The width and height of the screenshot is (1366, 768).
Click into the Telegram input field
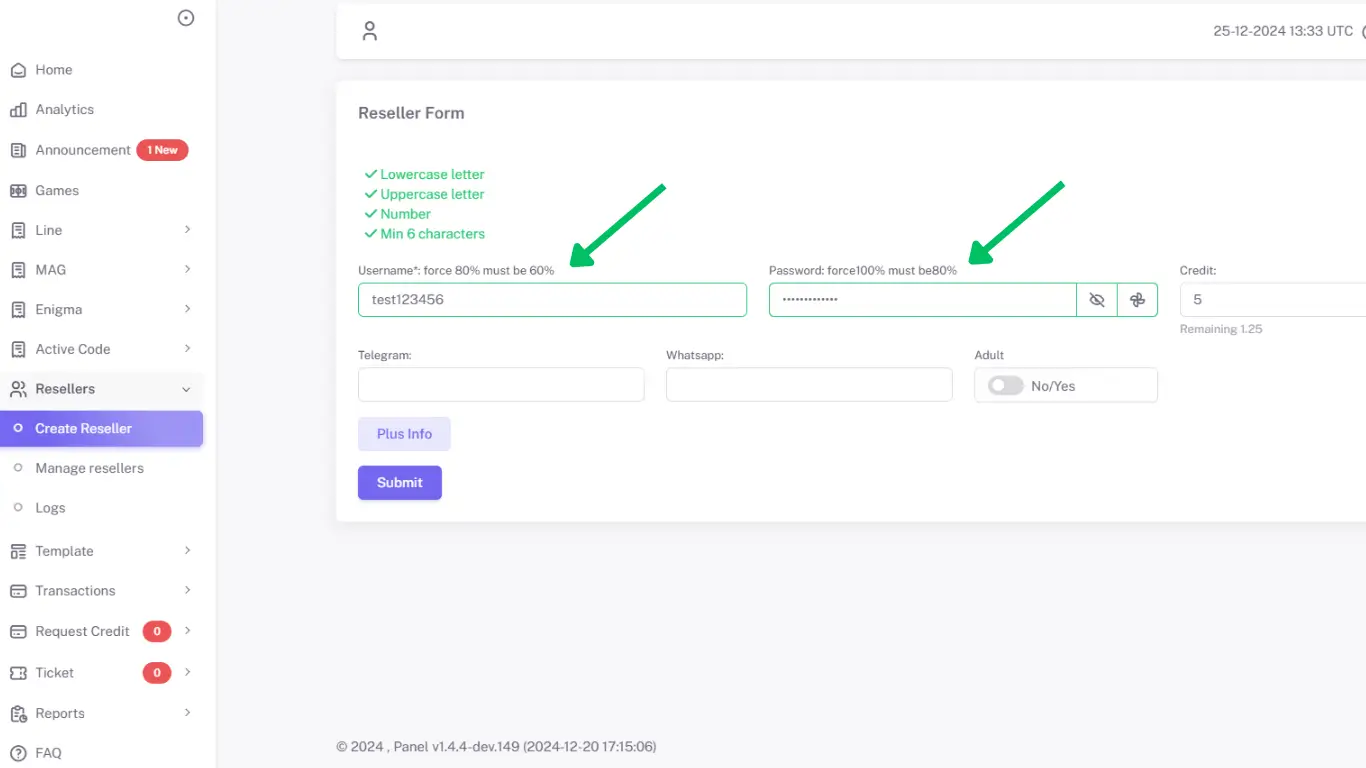click(x=501, y=385)
